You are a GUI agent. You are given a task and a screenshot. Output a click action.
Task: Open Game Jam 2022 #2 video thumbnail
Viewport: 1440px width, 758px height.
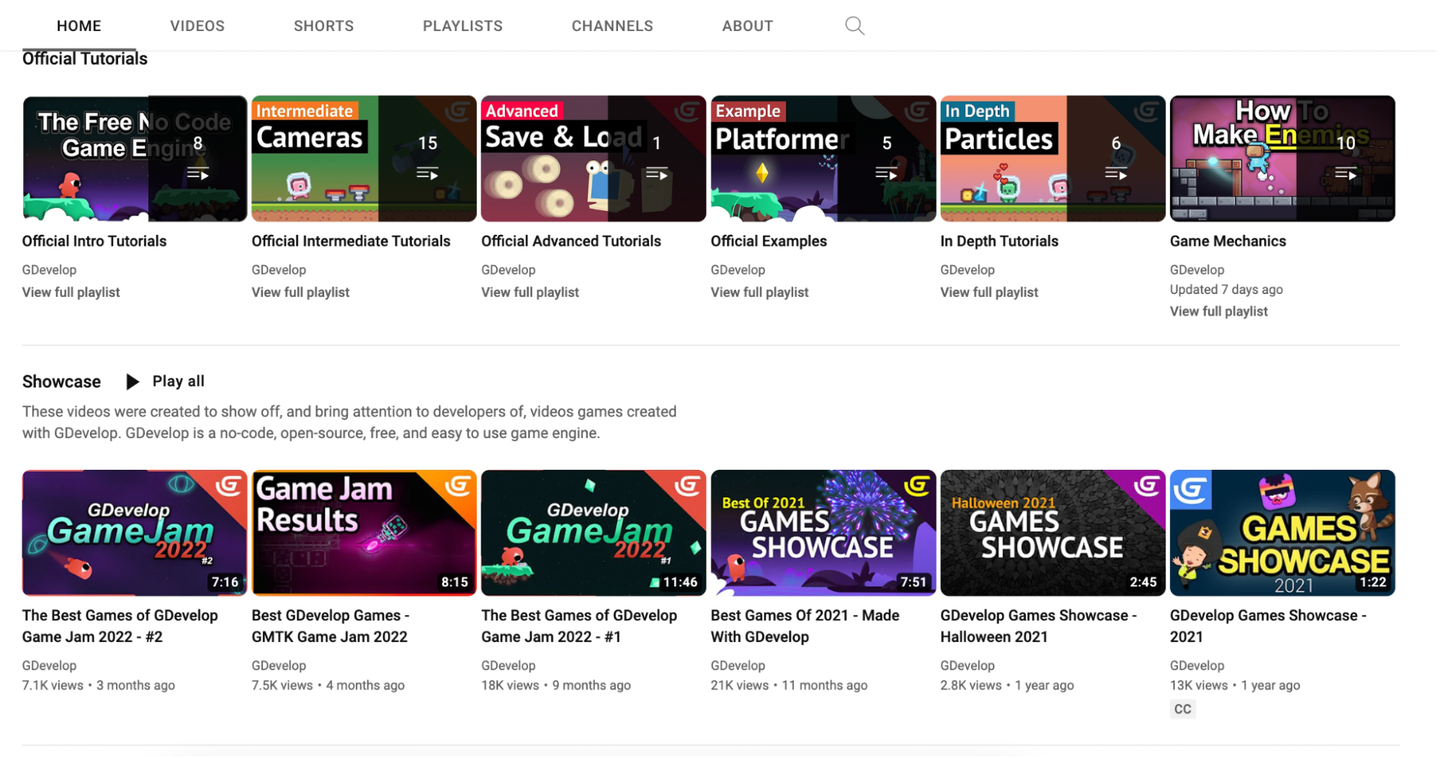[135, 533]
